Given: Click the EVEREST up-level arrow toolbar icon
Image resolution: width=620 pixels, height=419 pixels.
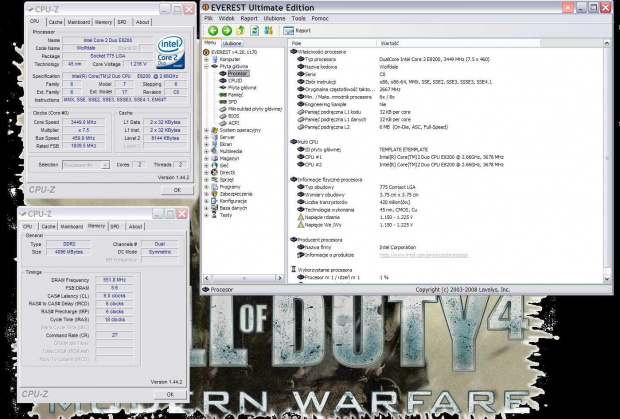Looking at the screenshot, I should (x=240, y=31).
